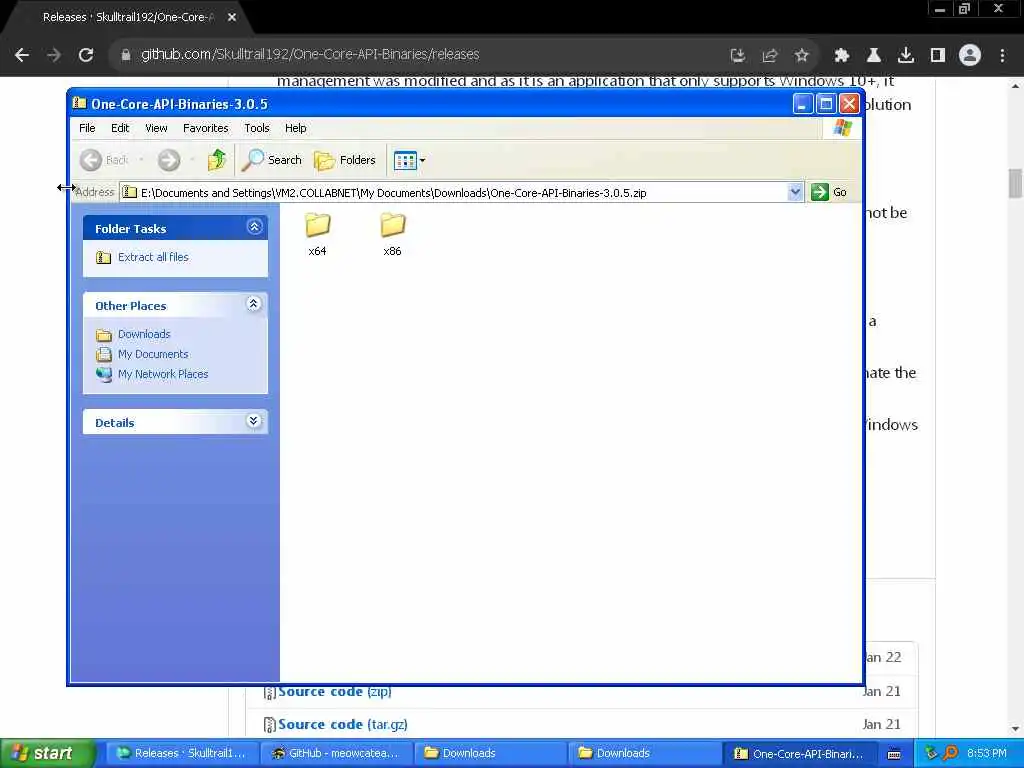Click the Go button

pyautogui.click(x=829, y=192)
